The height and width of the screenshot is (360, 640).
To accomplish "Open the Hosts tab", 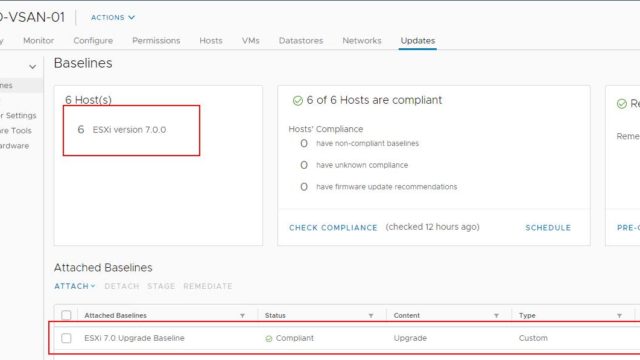I will [211, 40].
